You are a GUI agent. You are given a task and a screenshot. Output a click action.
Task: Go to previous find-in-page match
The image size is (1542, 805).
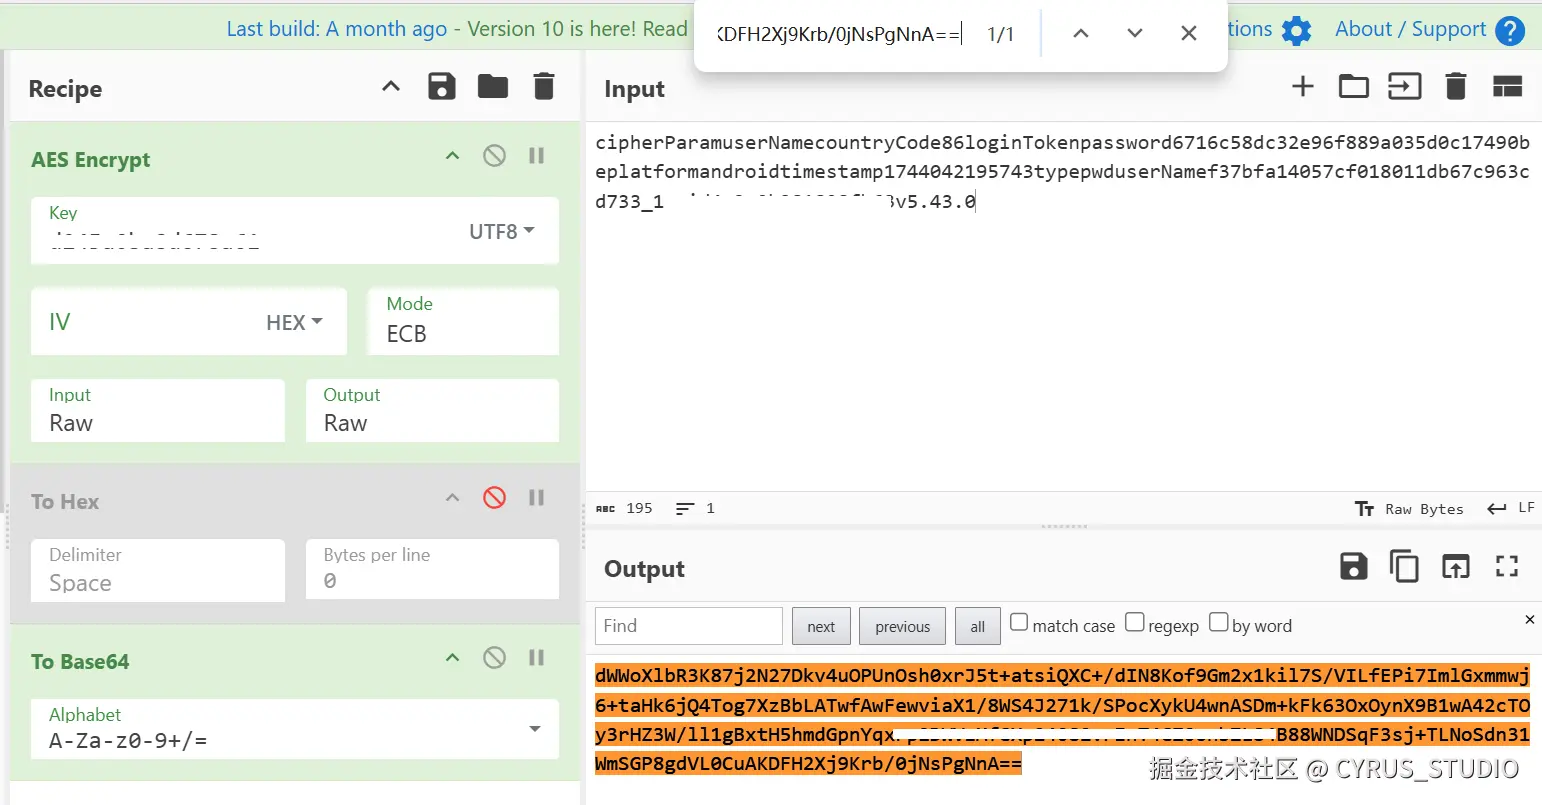[x=1081, y=34]
